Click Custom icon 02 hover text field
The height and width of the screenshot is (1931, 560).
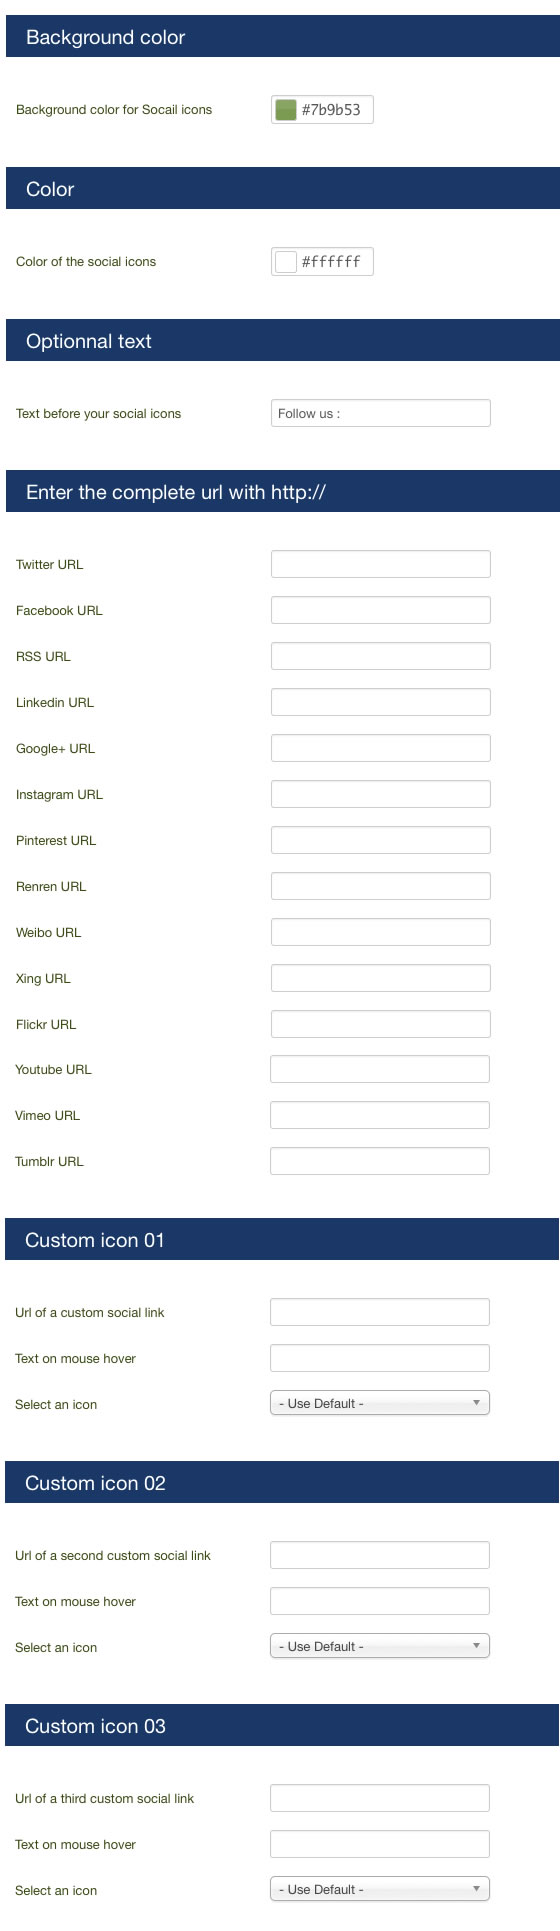click(380, 1601)
